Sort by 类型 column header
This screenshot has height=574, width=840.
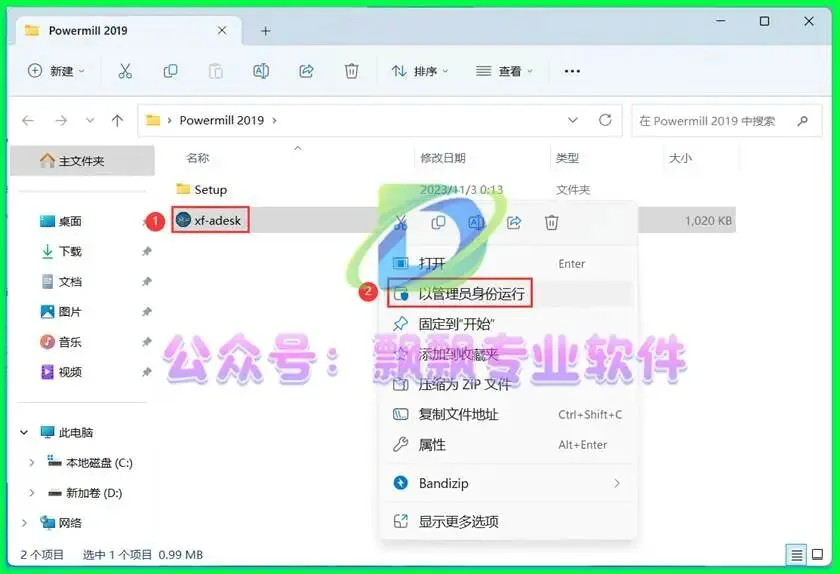point(567,158)
